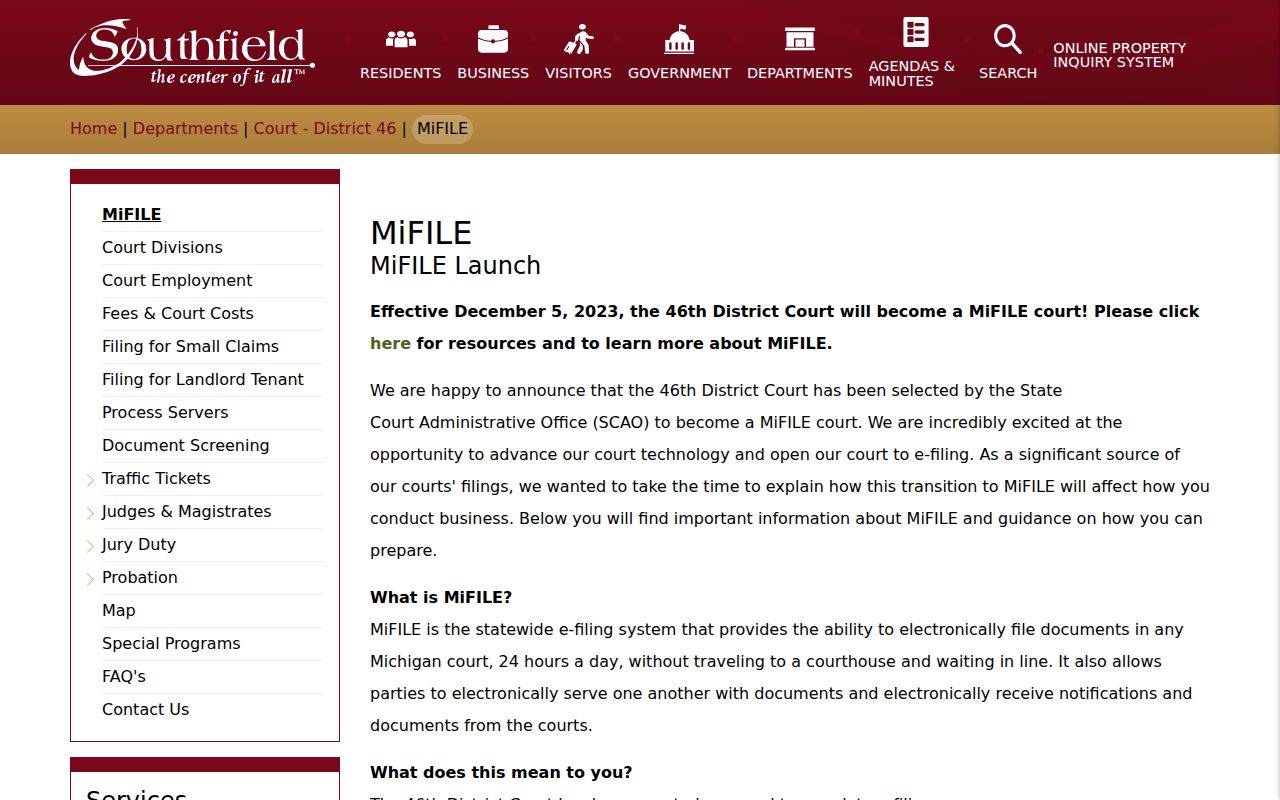Click the Departments storefront icon
Viewport: 1280px width, 800px height.
click(800, 39)
